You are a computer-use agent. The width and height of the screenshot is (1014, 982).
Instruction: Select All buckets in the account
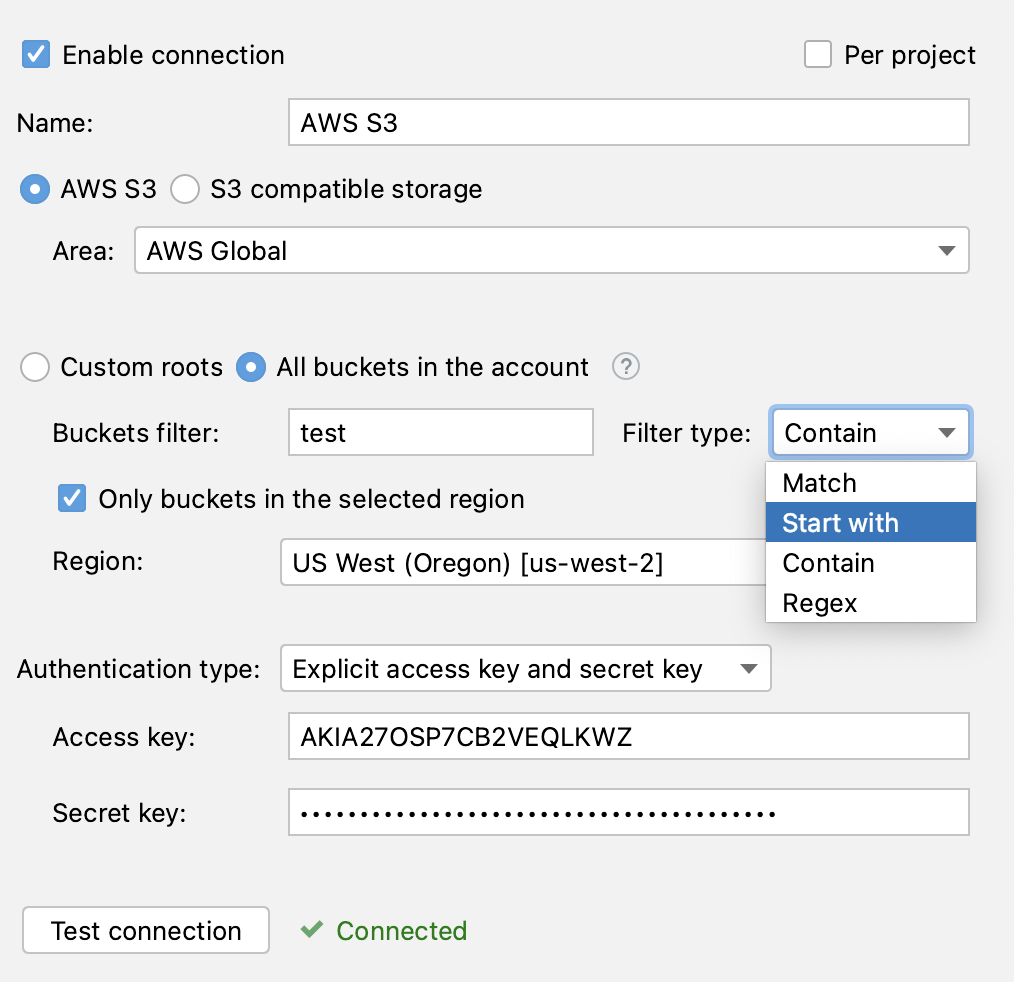coord(251,367)
